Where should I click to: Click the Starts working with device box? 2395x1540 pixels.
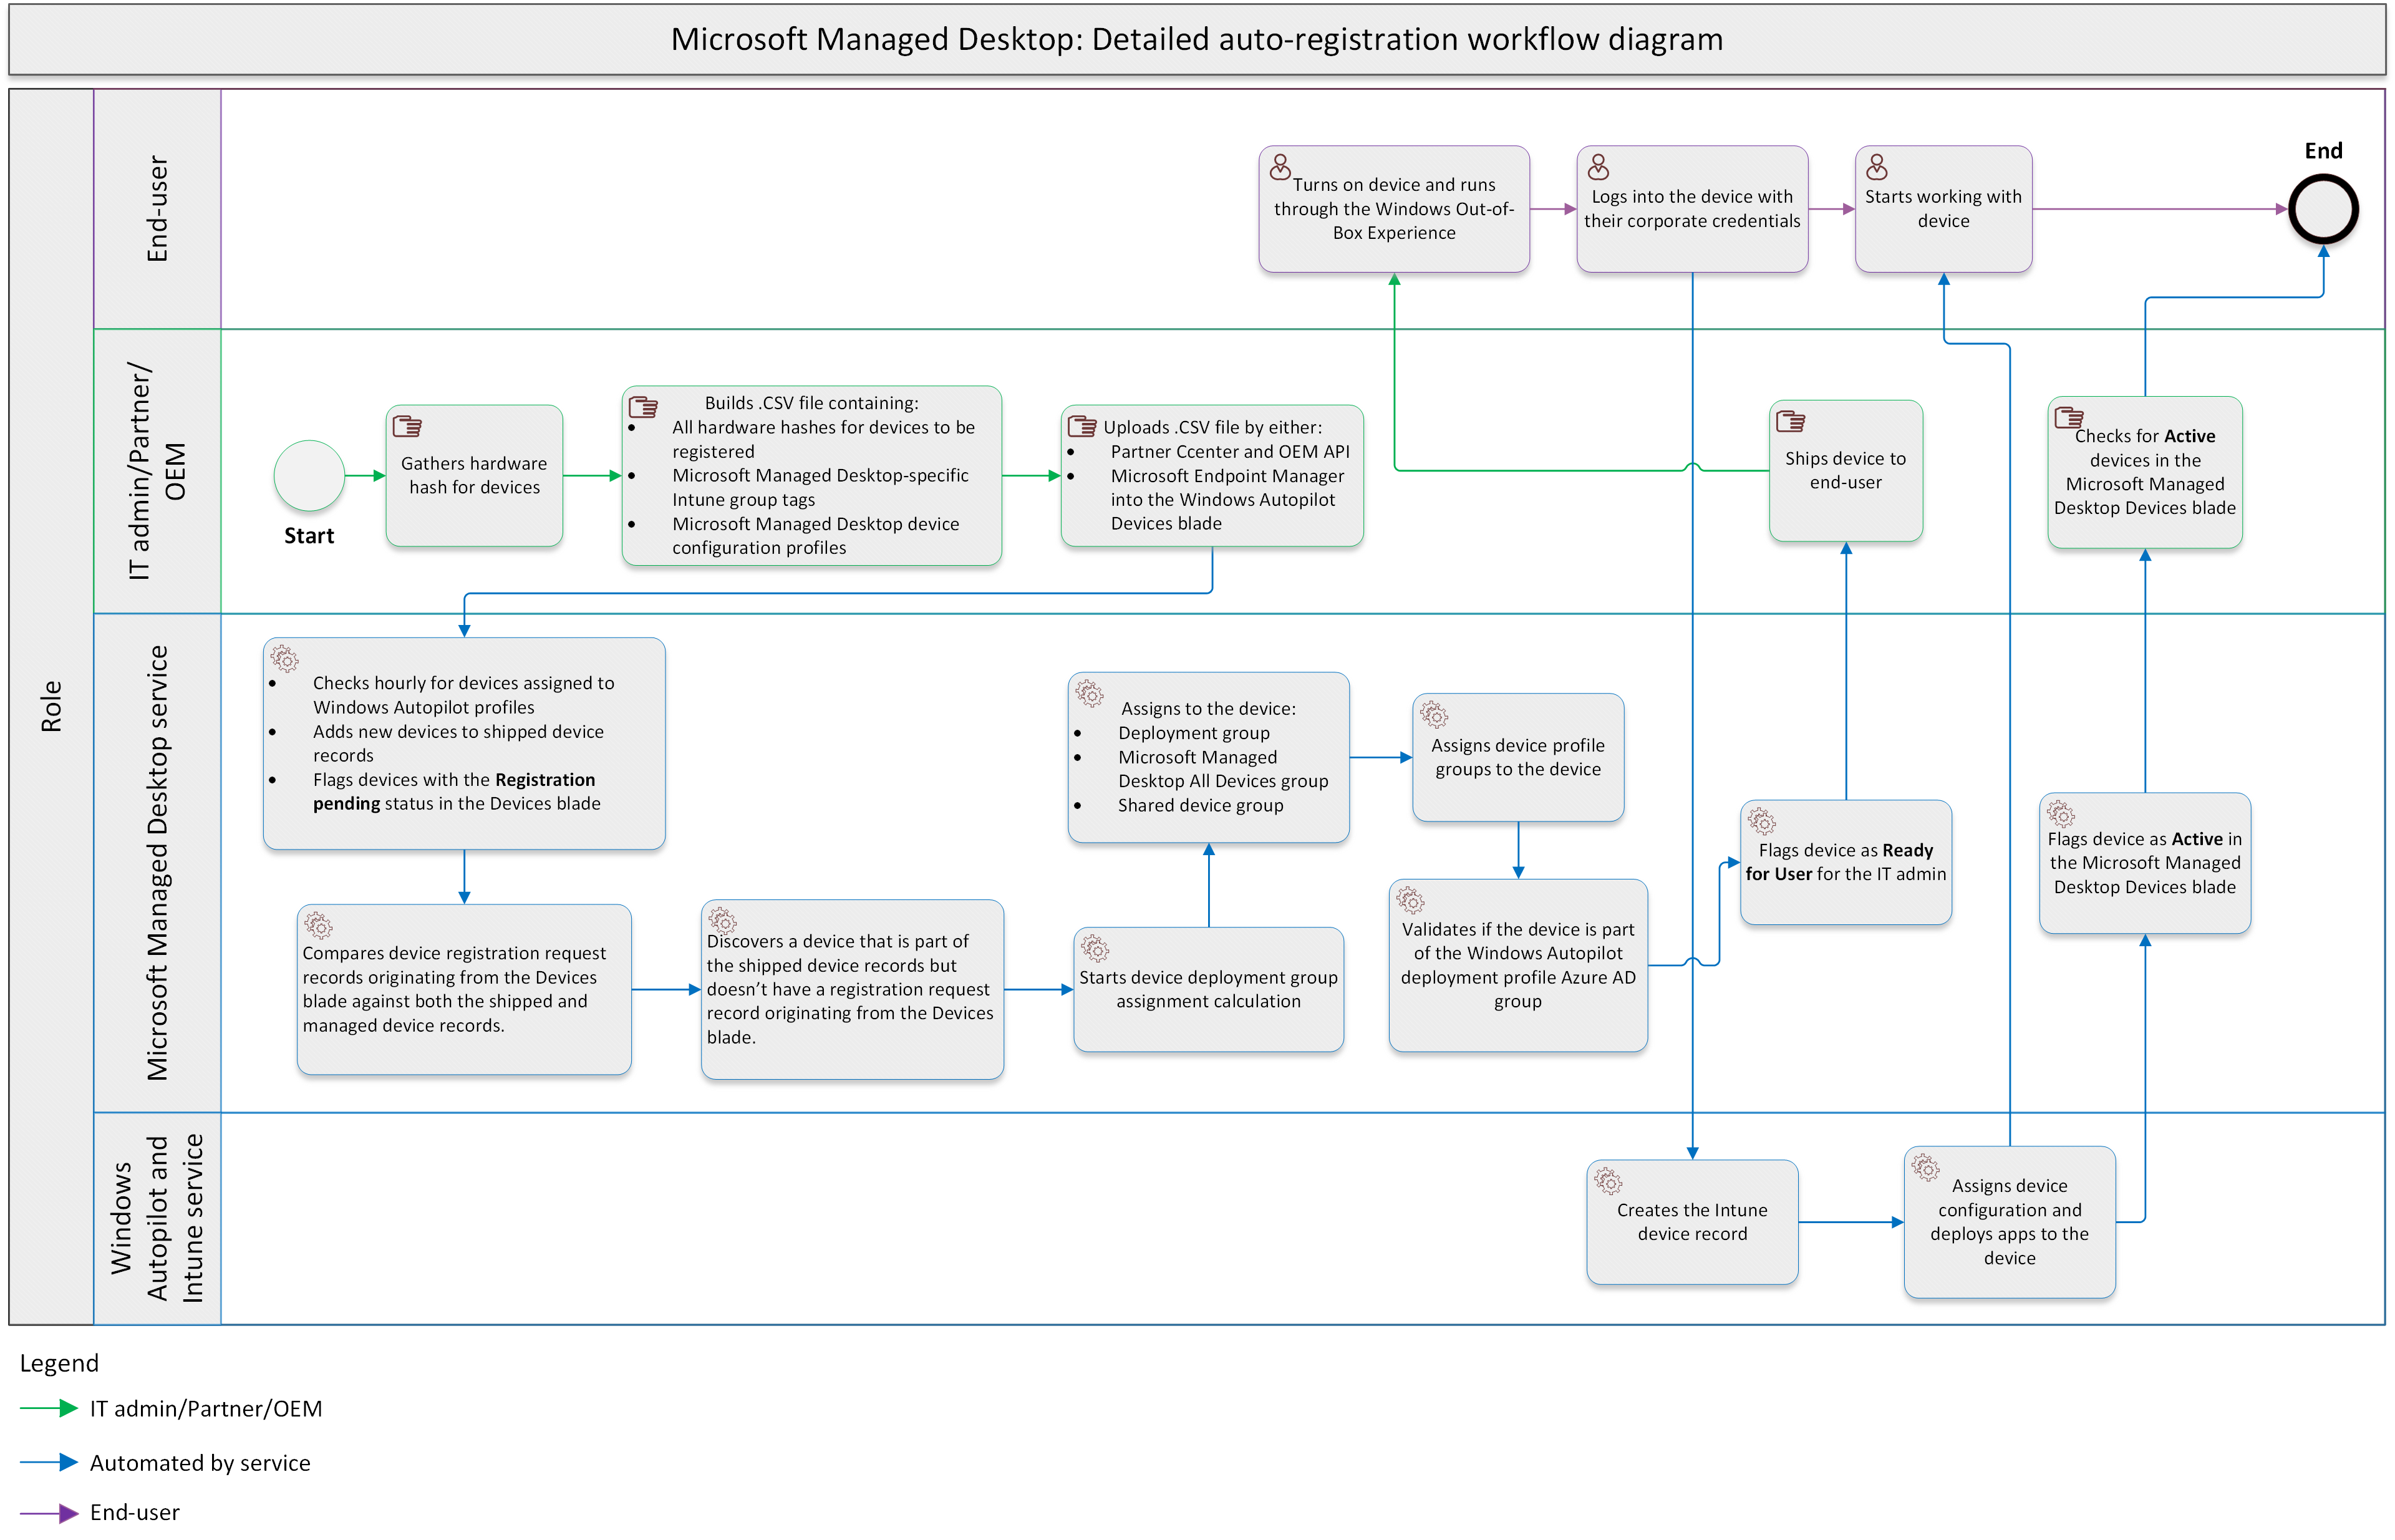point(1942,209)
